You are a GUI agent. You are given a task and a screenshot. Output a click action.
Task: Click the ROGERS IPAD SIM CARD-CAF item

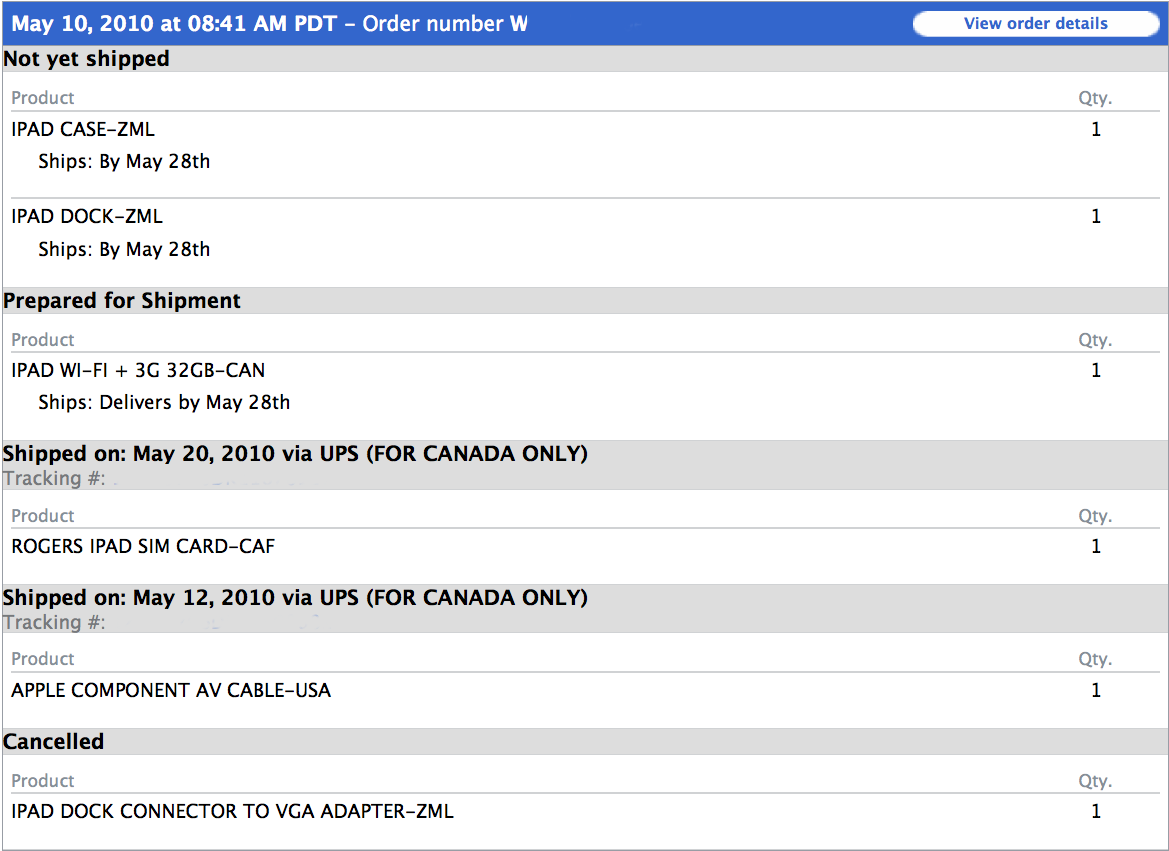(143, 546)
